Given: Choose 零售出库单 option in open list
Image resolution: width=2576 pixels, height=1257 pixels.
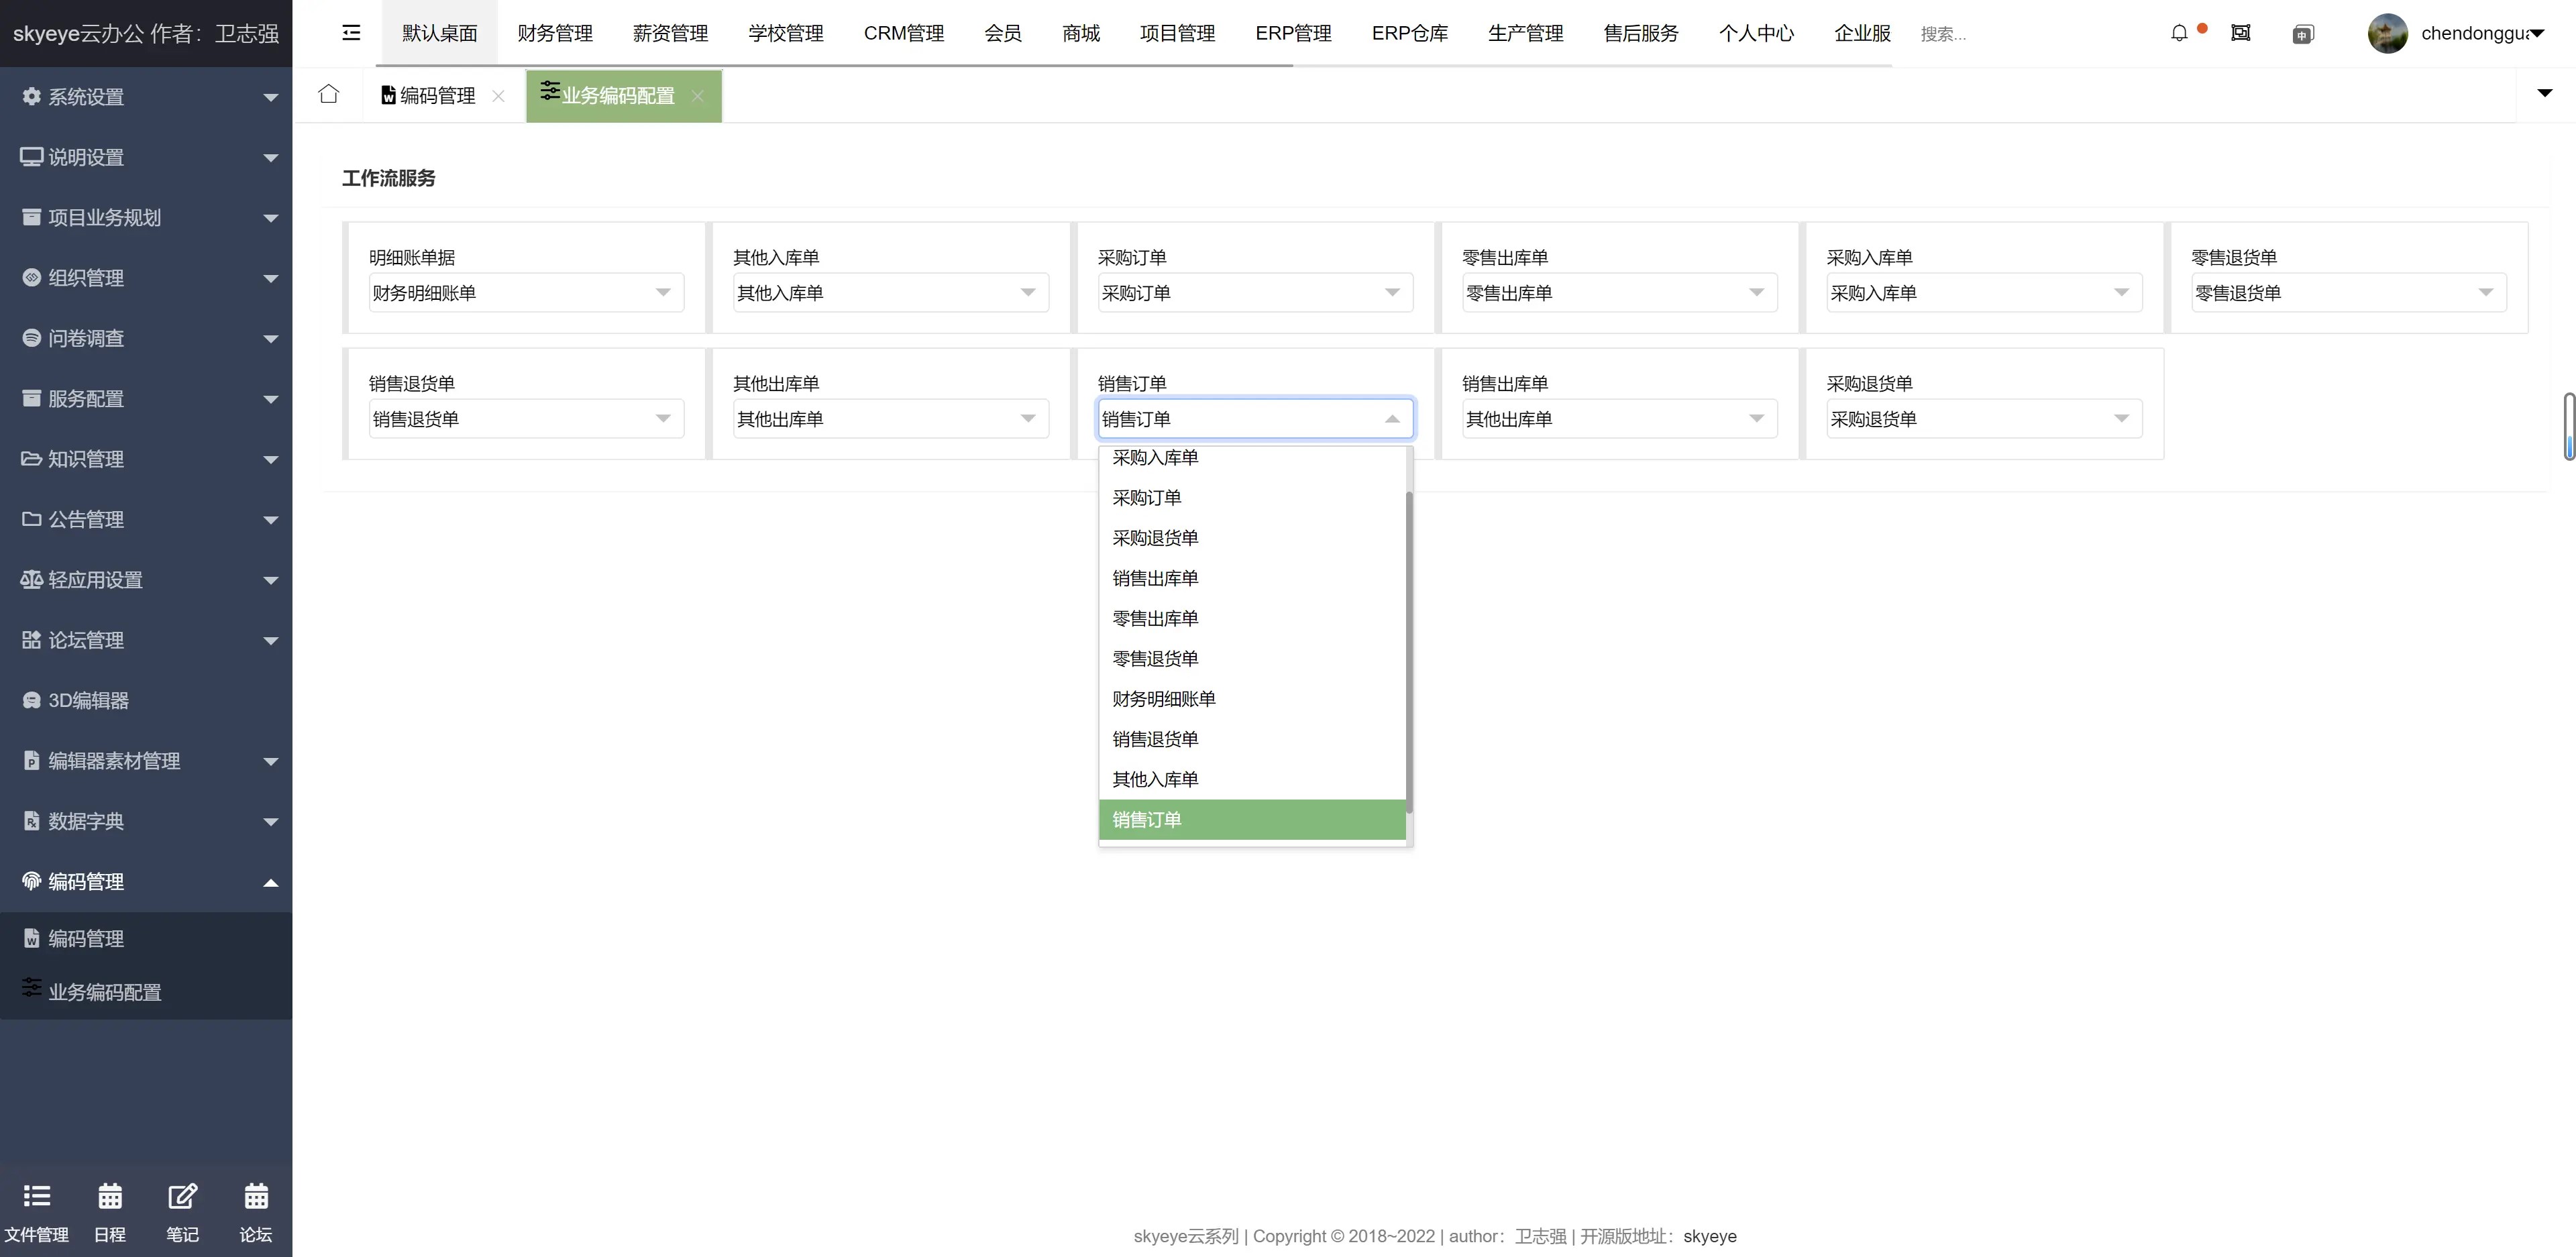Looking at the screenshot, I should tap(1155, 619).
